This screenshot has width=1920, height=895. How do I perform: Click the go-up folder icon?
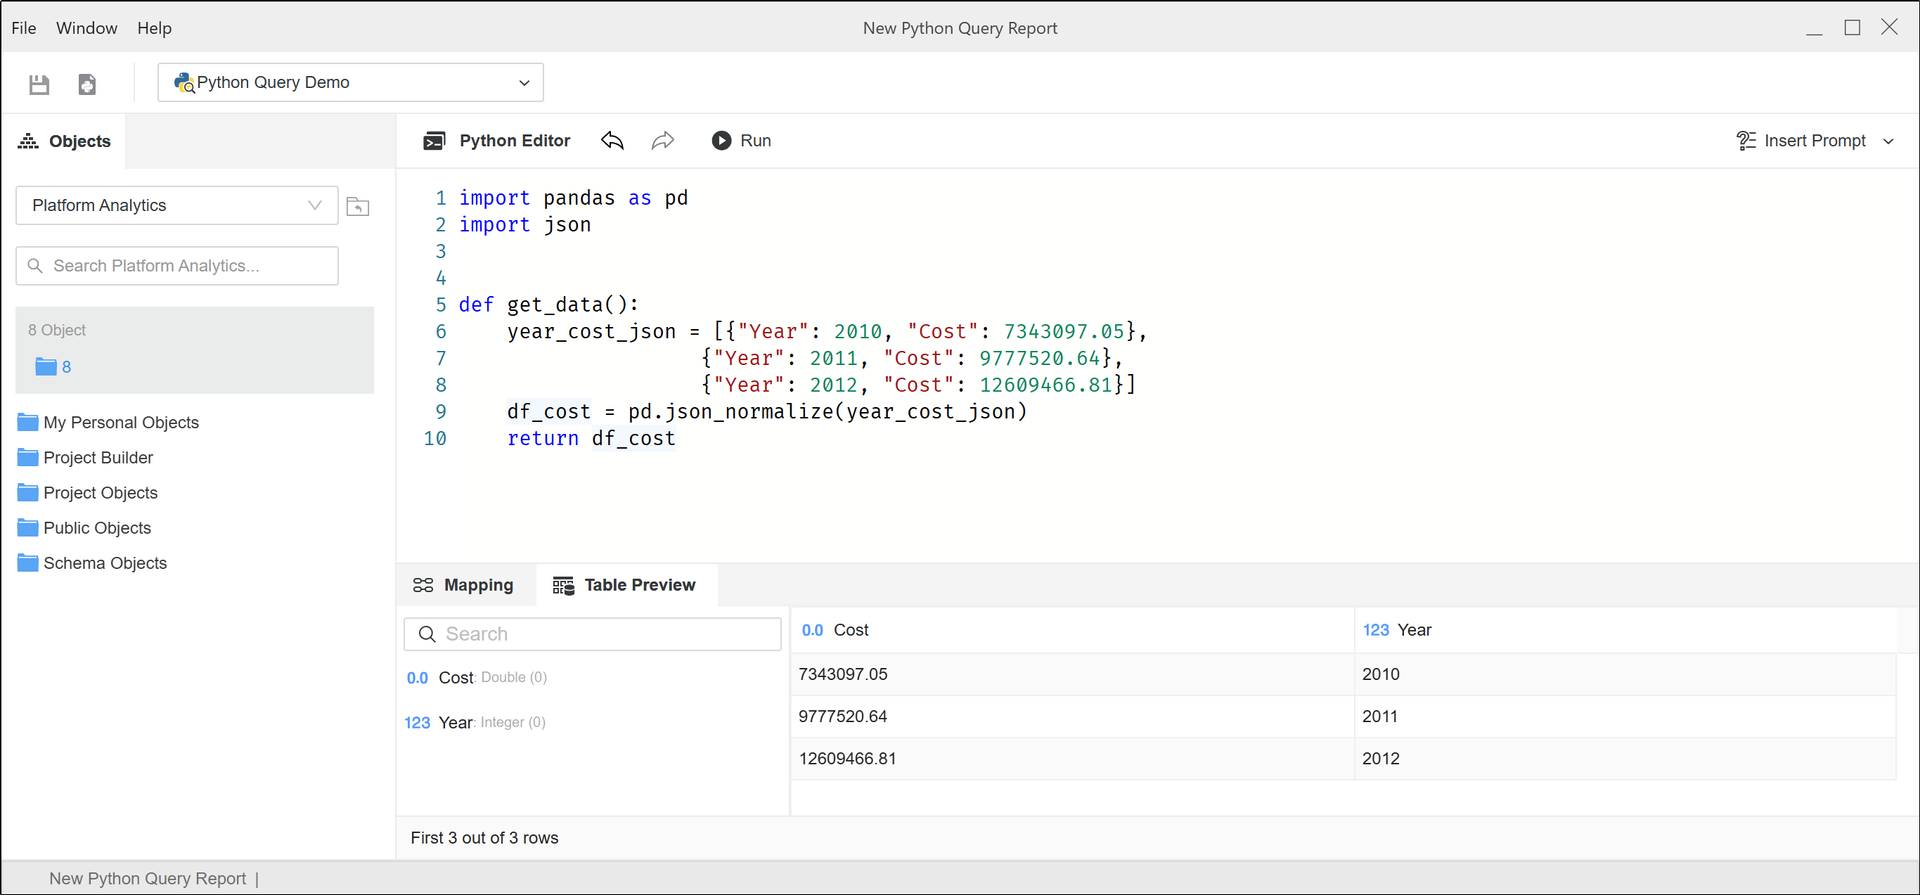358,207
